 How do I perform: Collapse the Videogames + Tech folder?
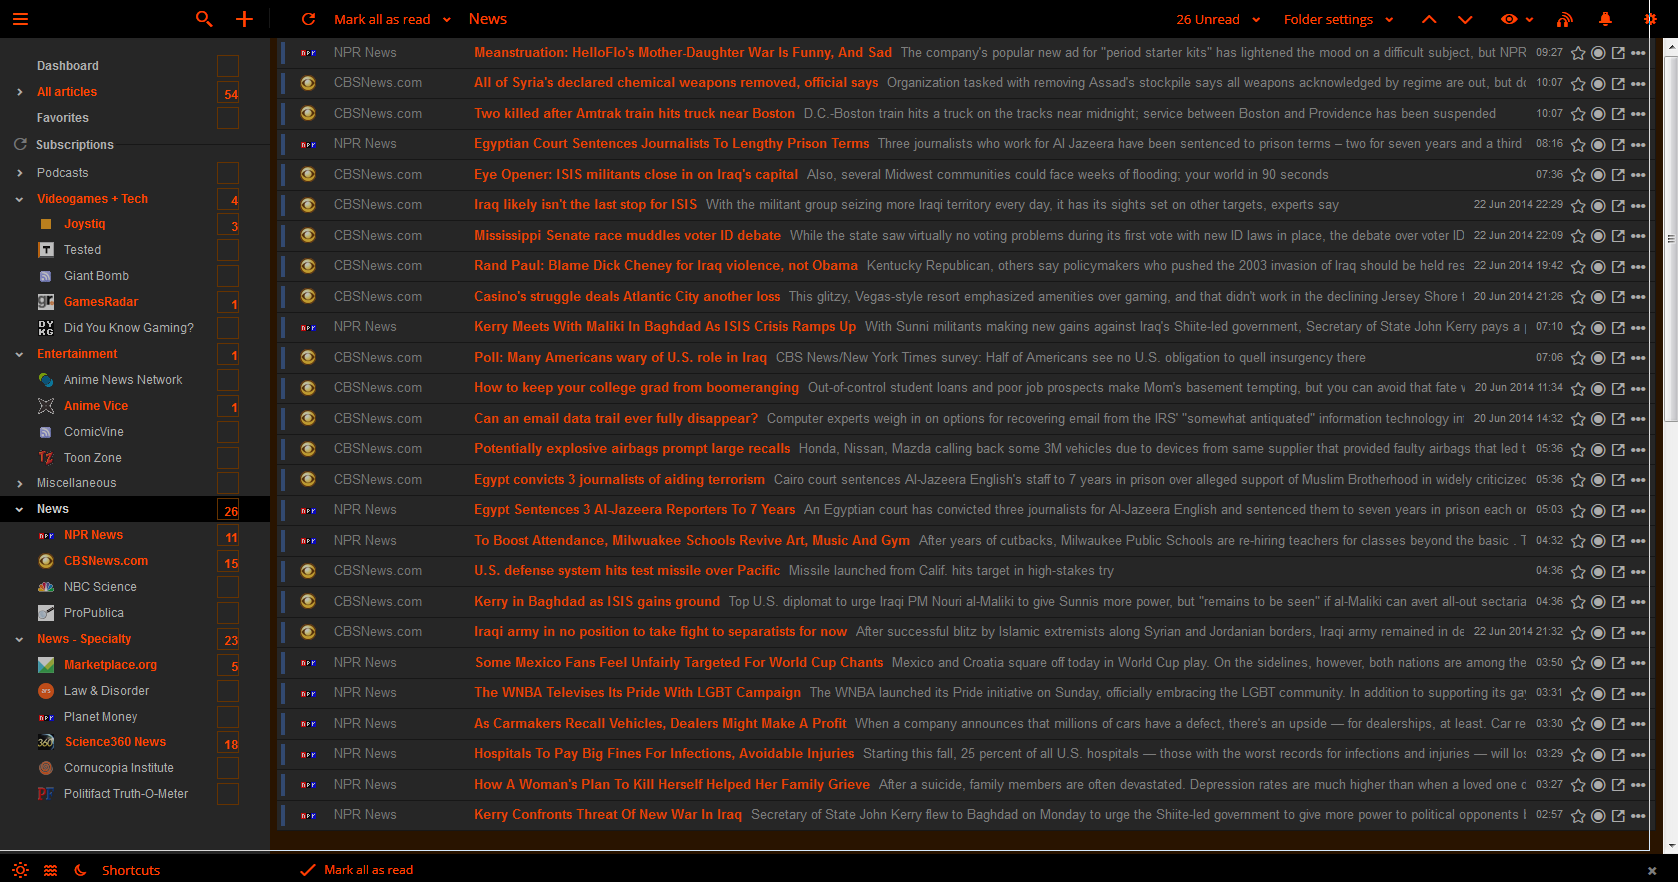[20, 199]
